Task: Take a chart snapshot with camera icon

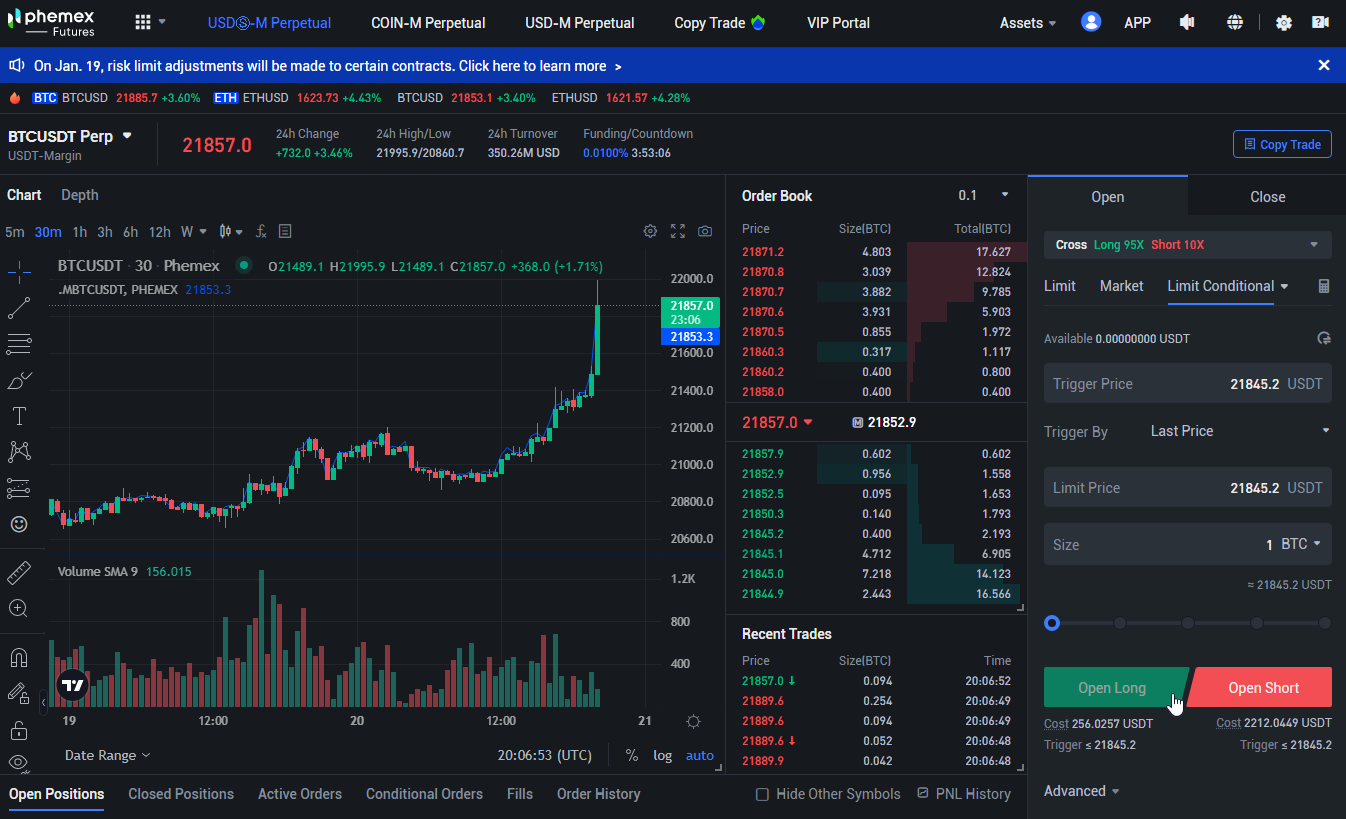Action: 705,231
